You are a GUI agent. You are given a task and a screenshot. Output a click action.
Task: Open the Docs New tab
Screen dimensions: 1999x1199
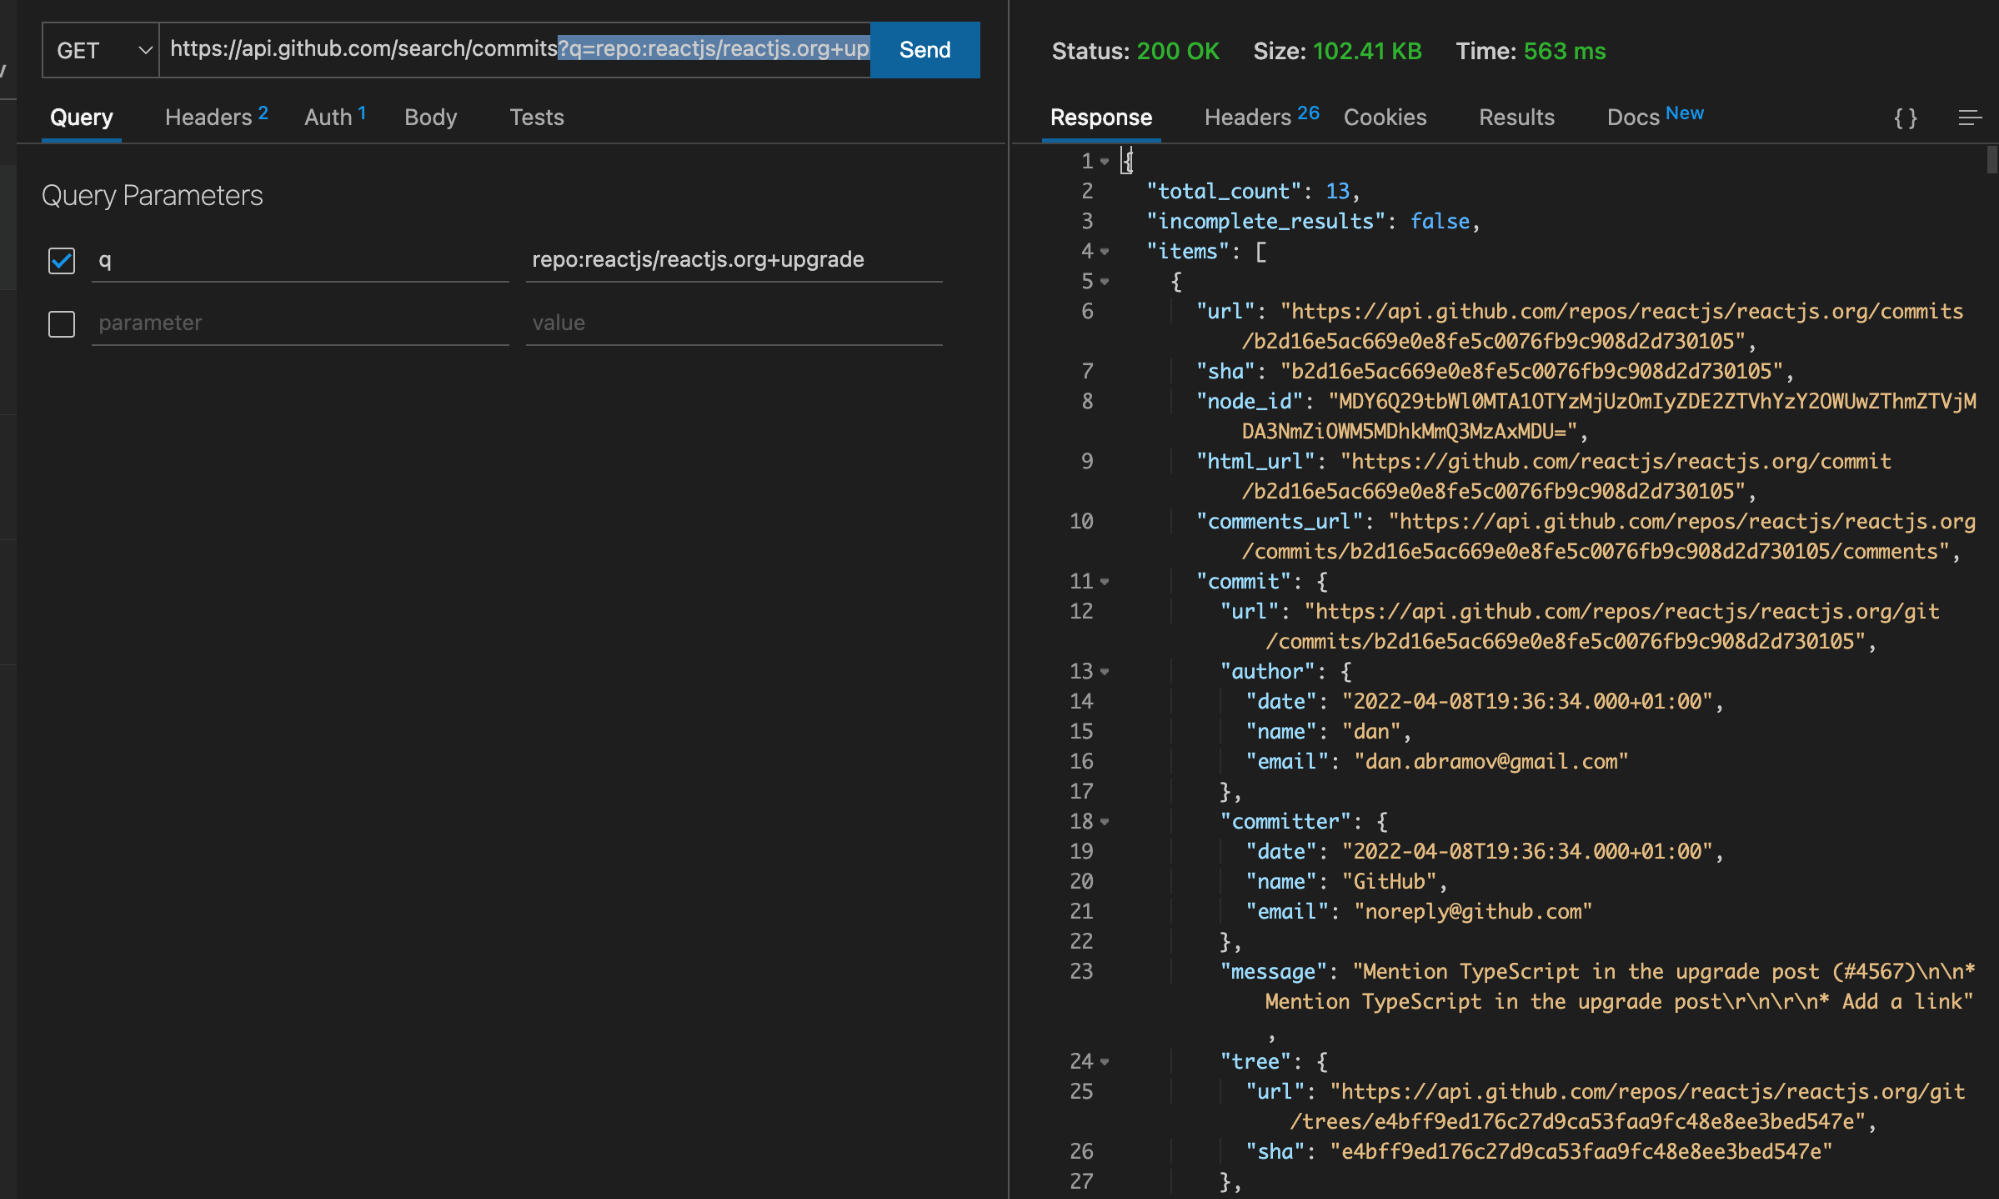click(x=1655, y=117)
